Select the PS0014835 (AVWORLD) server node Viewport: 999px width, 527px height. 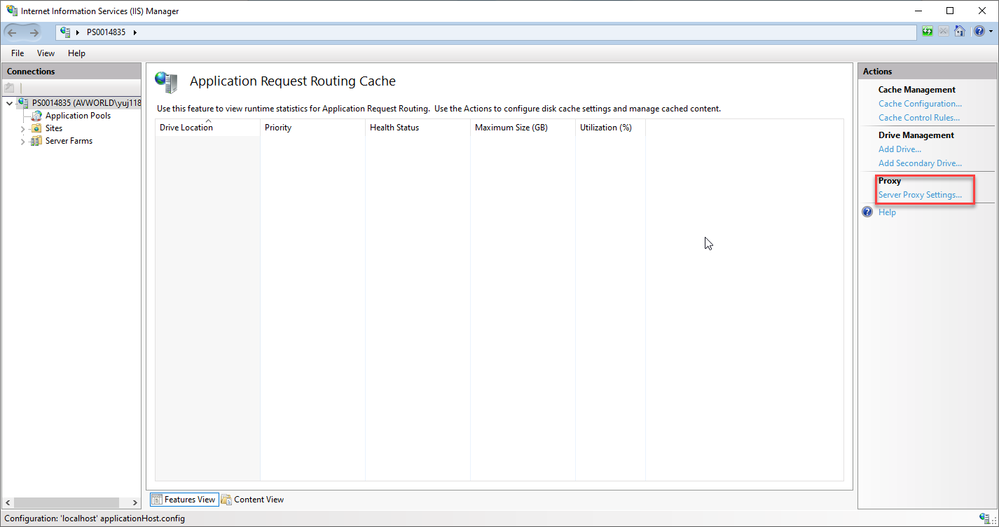(87, 103)
